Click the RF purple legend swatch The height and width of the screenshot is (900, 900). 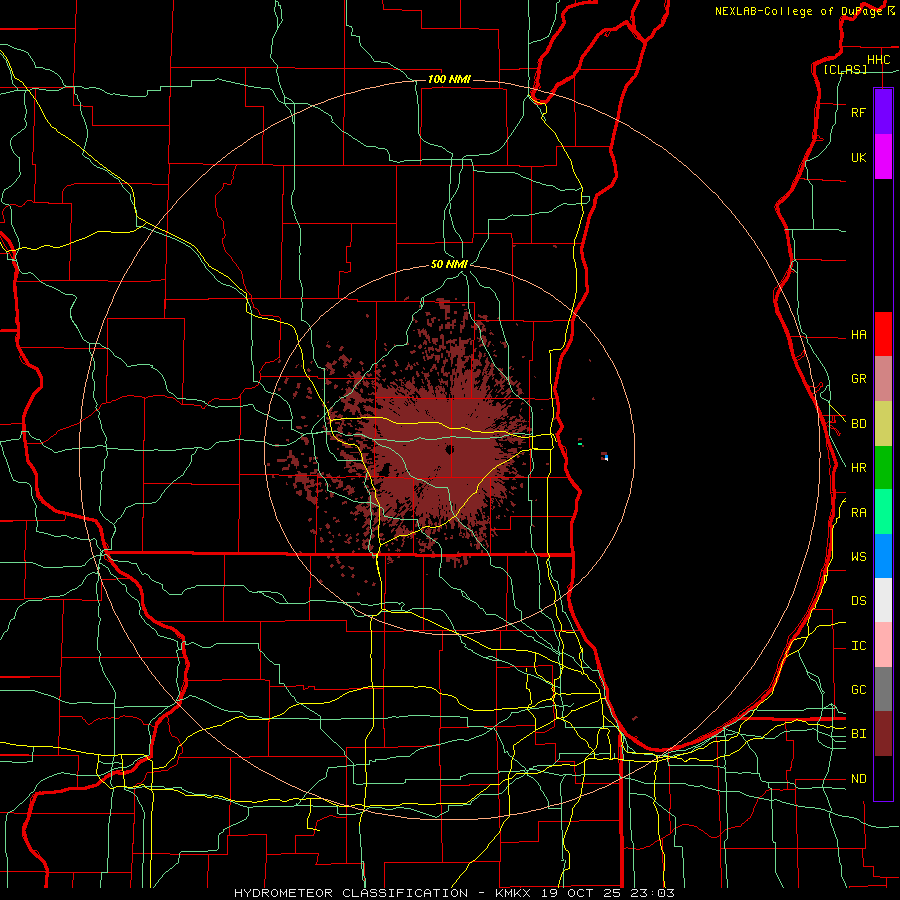pyautogui.click(x=883, y=112)
